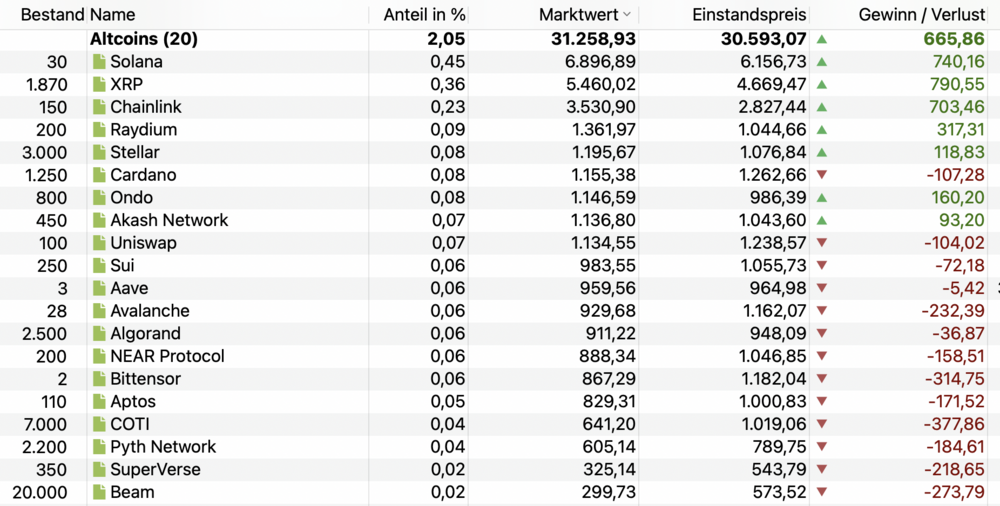Click the Bittensor document icon
The image size is (1000, 506).
click(x=99, y=379)
